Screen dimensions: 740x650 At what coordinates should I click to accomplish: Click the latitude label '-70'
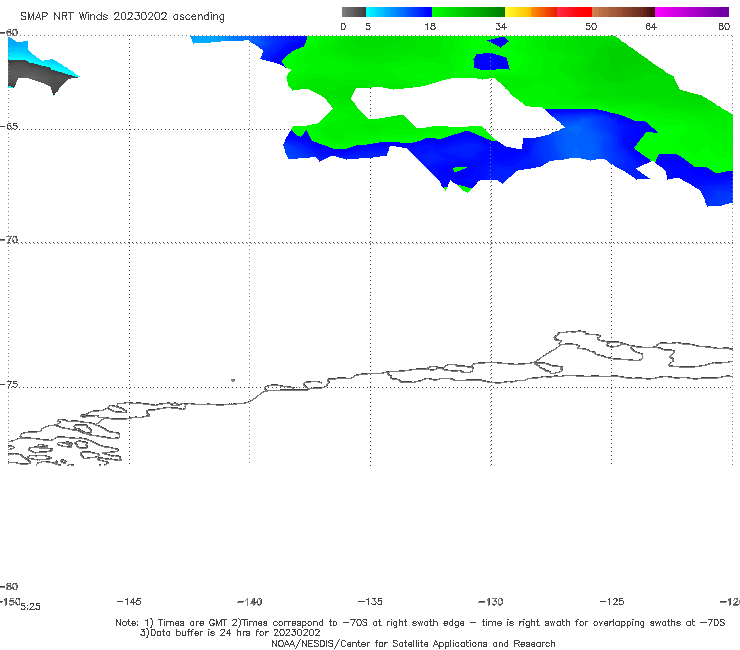coord(9,240)
